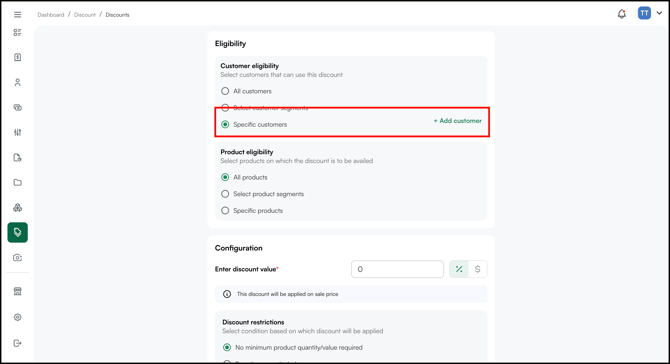
Task: Switch discount type to percentage
Action: [x=459, y=269]
